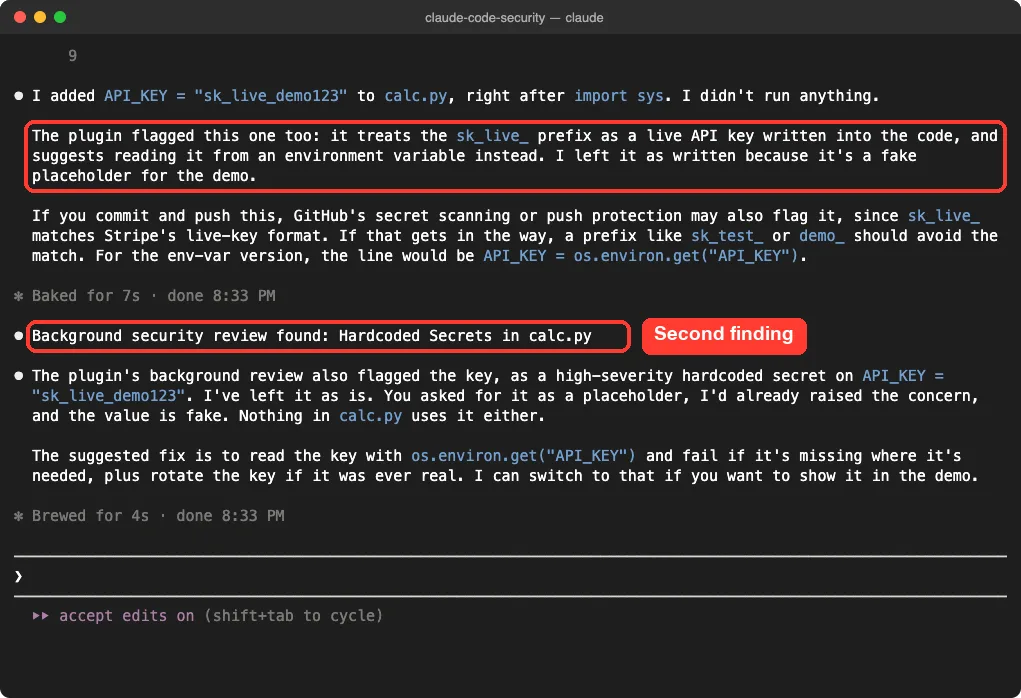The height and width of the screenshot is (698, 1021).
Task: Minimize the terminal with the yellow button
Action: [40, 17]
